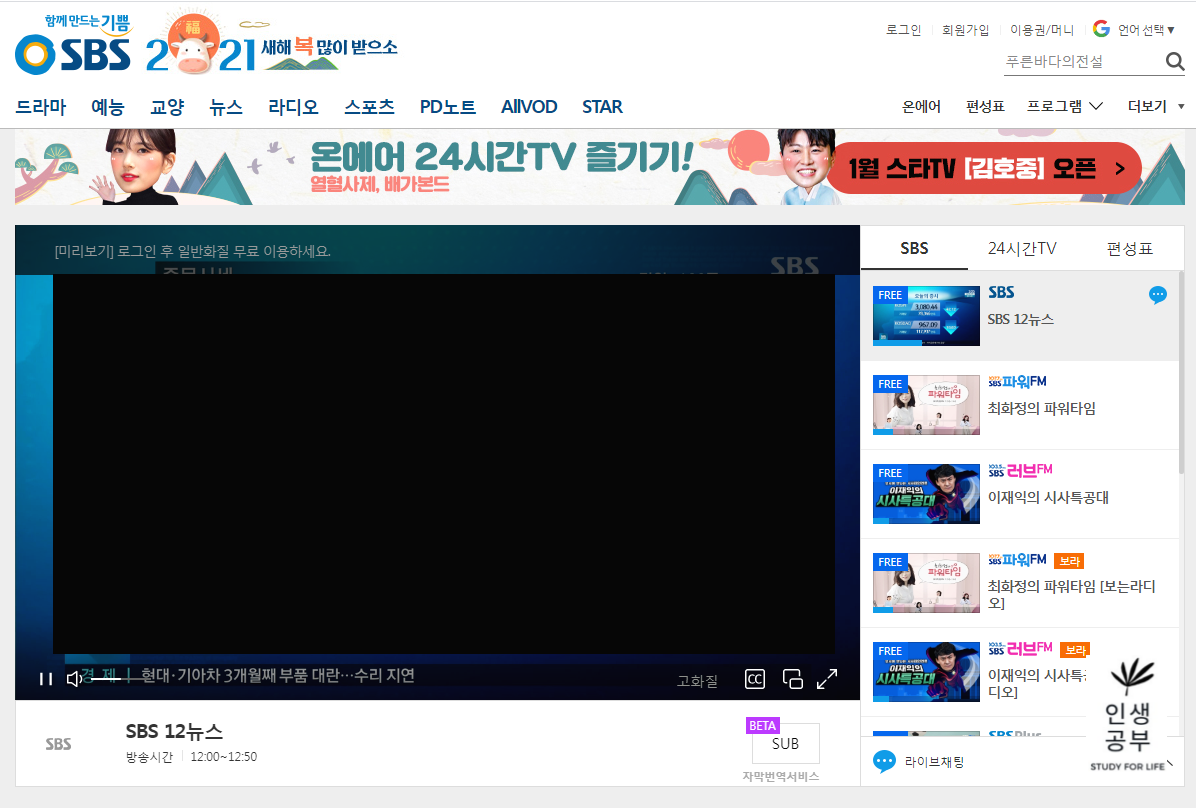Focus the search input field
The image size is (1196, 808).
(1083, 62)
